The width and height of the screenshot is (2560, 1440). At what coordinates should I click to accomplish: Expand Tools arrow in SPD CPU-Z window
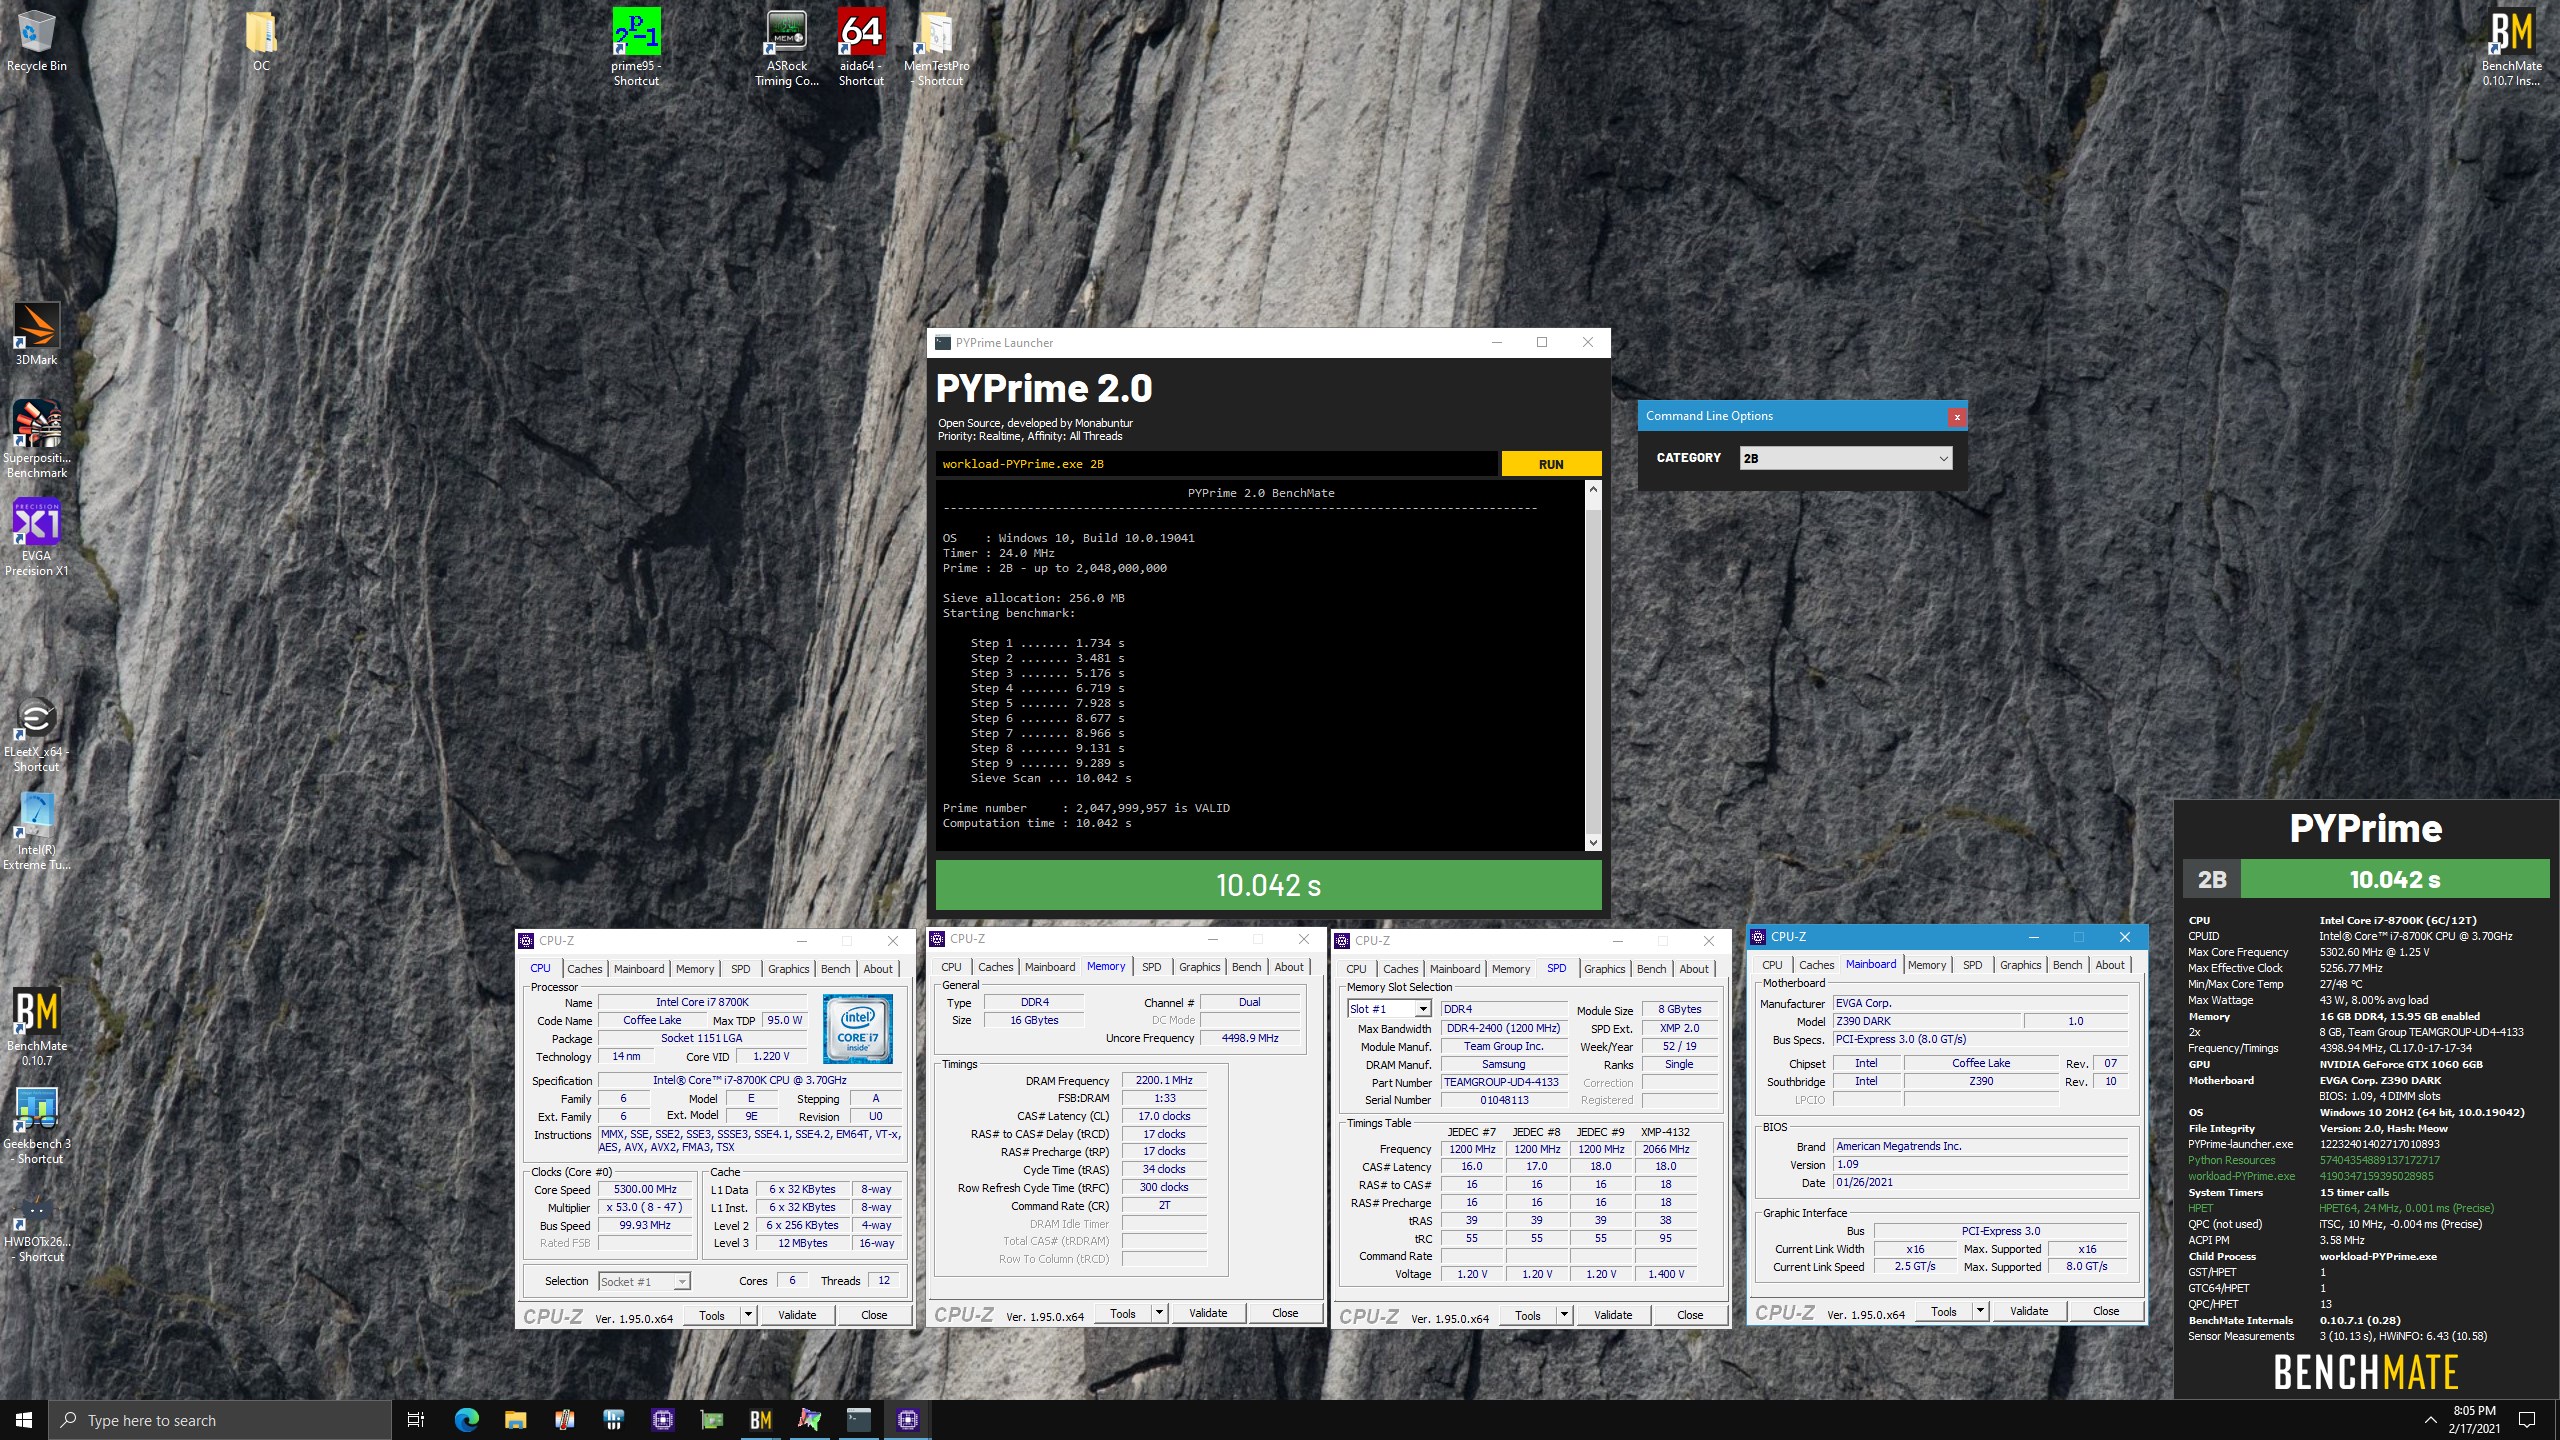pyautogui.click(x=1564, y=1316)
